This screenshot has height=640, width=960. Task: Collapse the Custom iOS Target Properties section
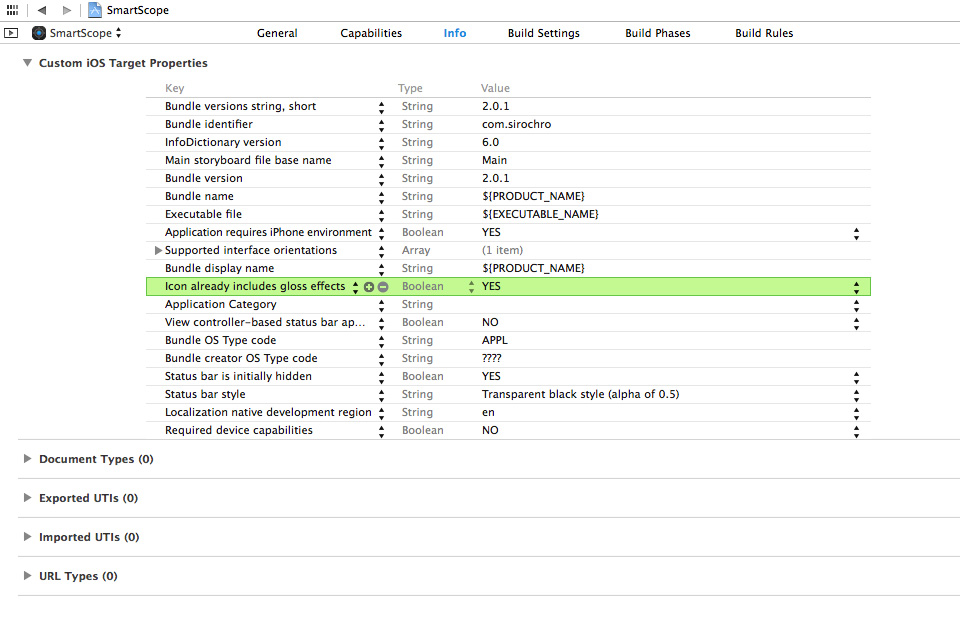tap(27, 62)
